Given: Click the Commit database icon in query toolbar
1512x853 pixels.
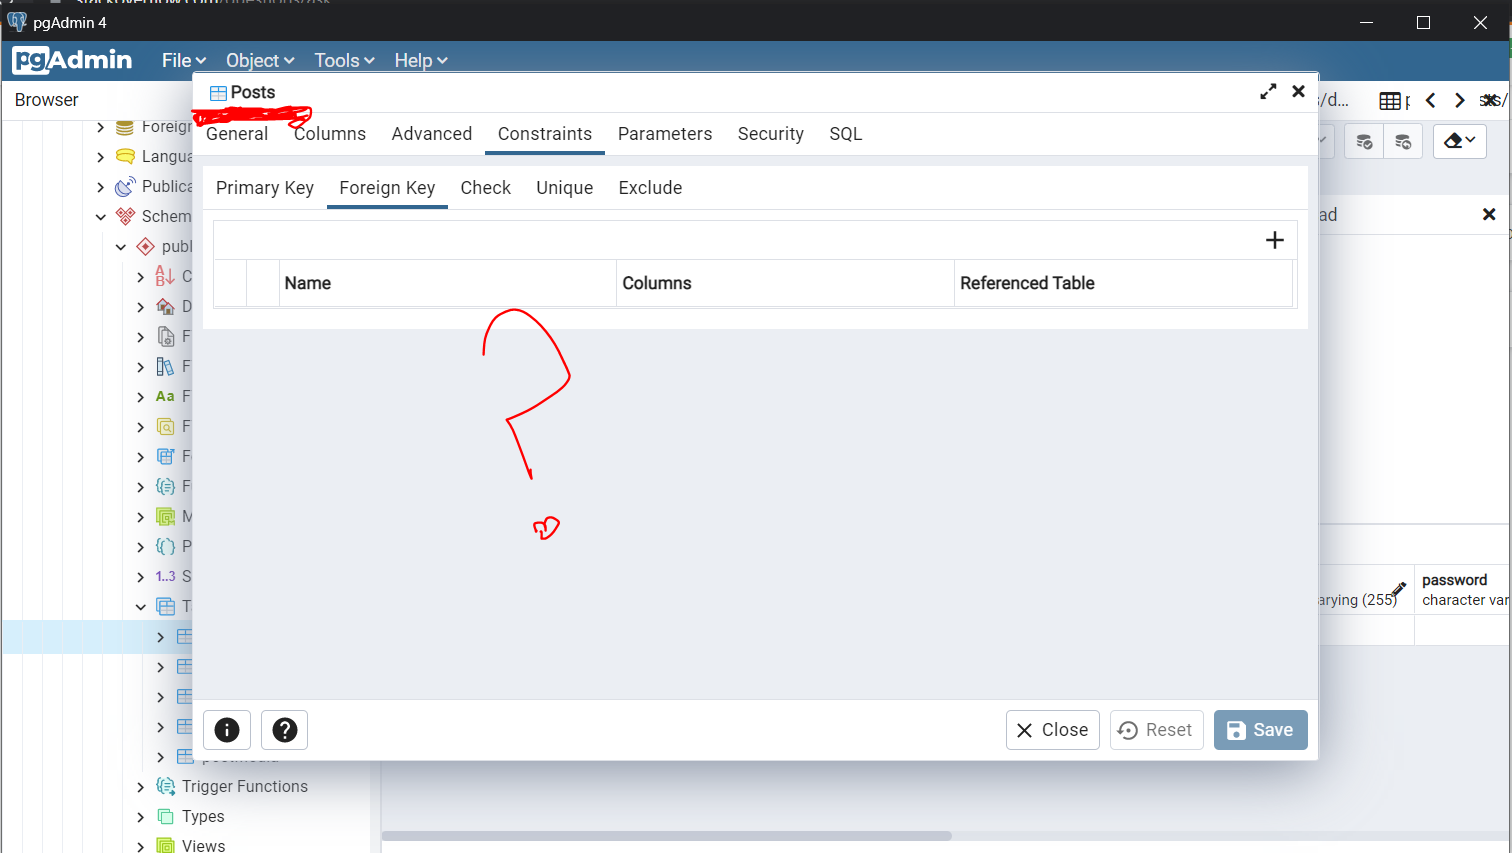Looking at the screenshot, I should point(1364,141).
